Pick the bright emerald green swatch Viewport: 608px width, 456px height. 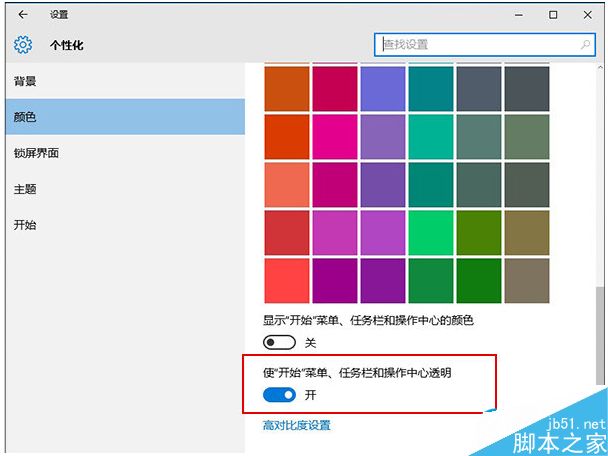(431, 233)
